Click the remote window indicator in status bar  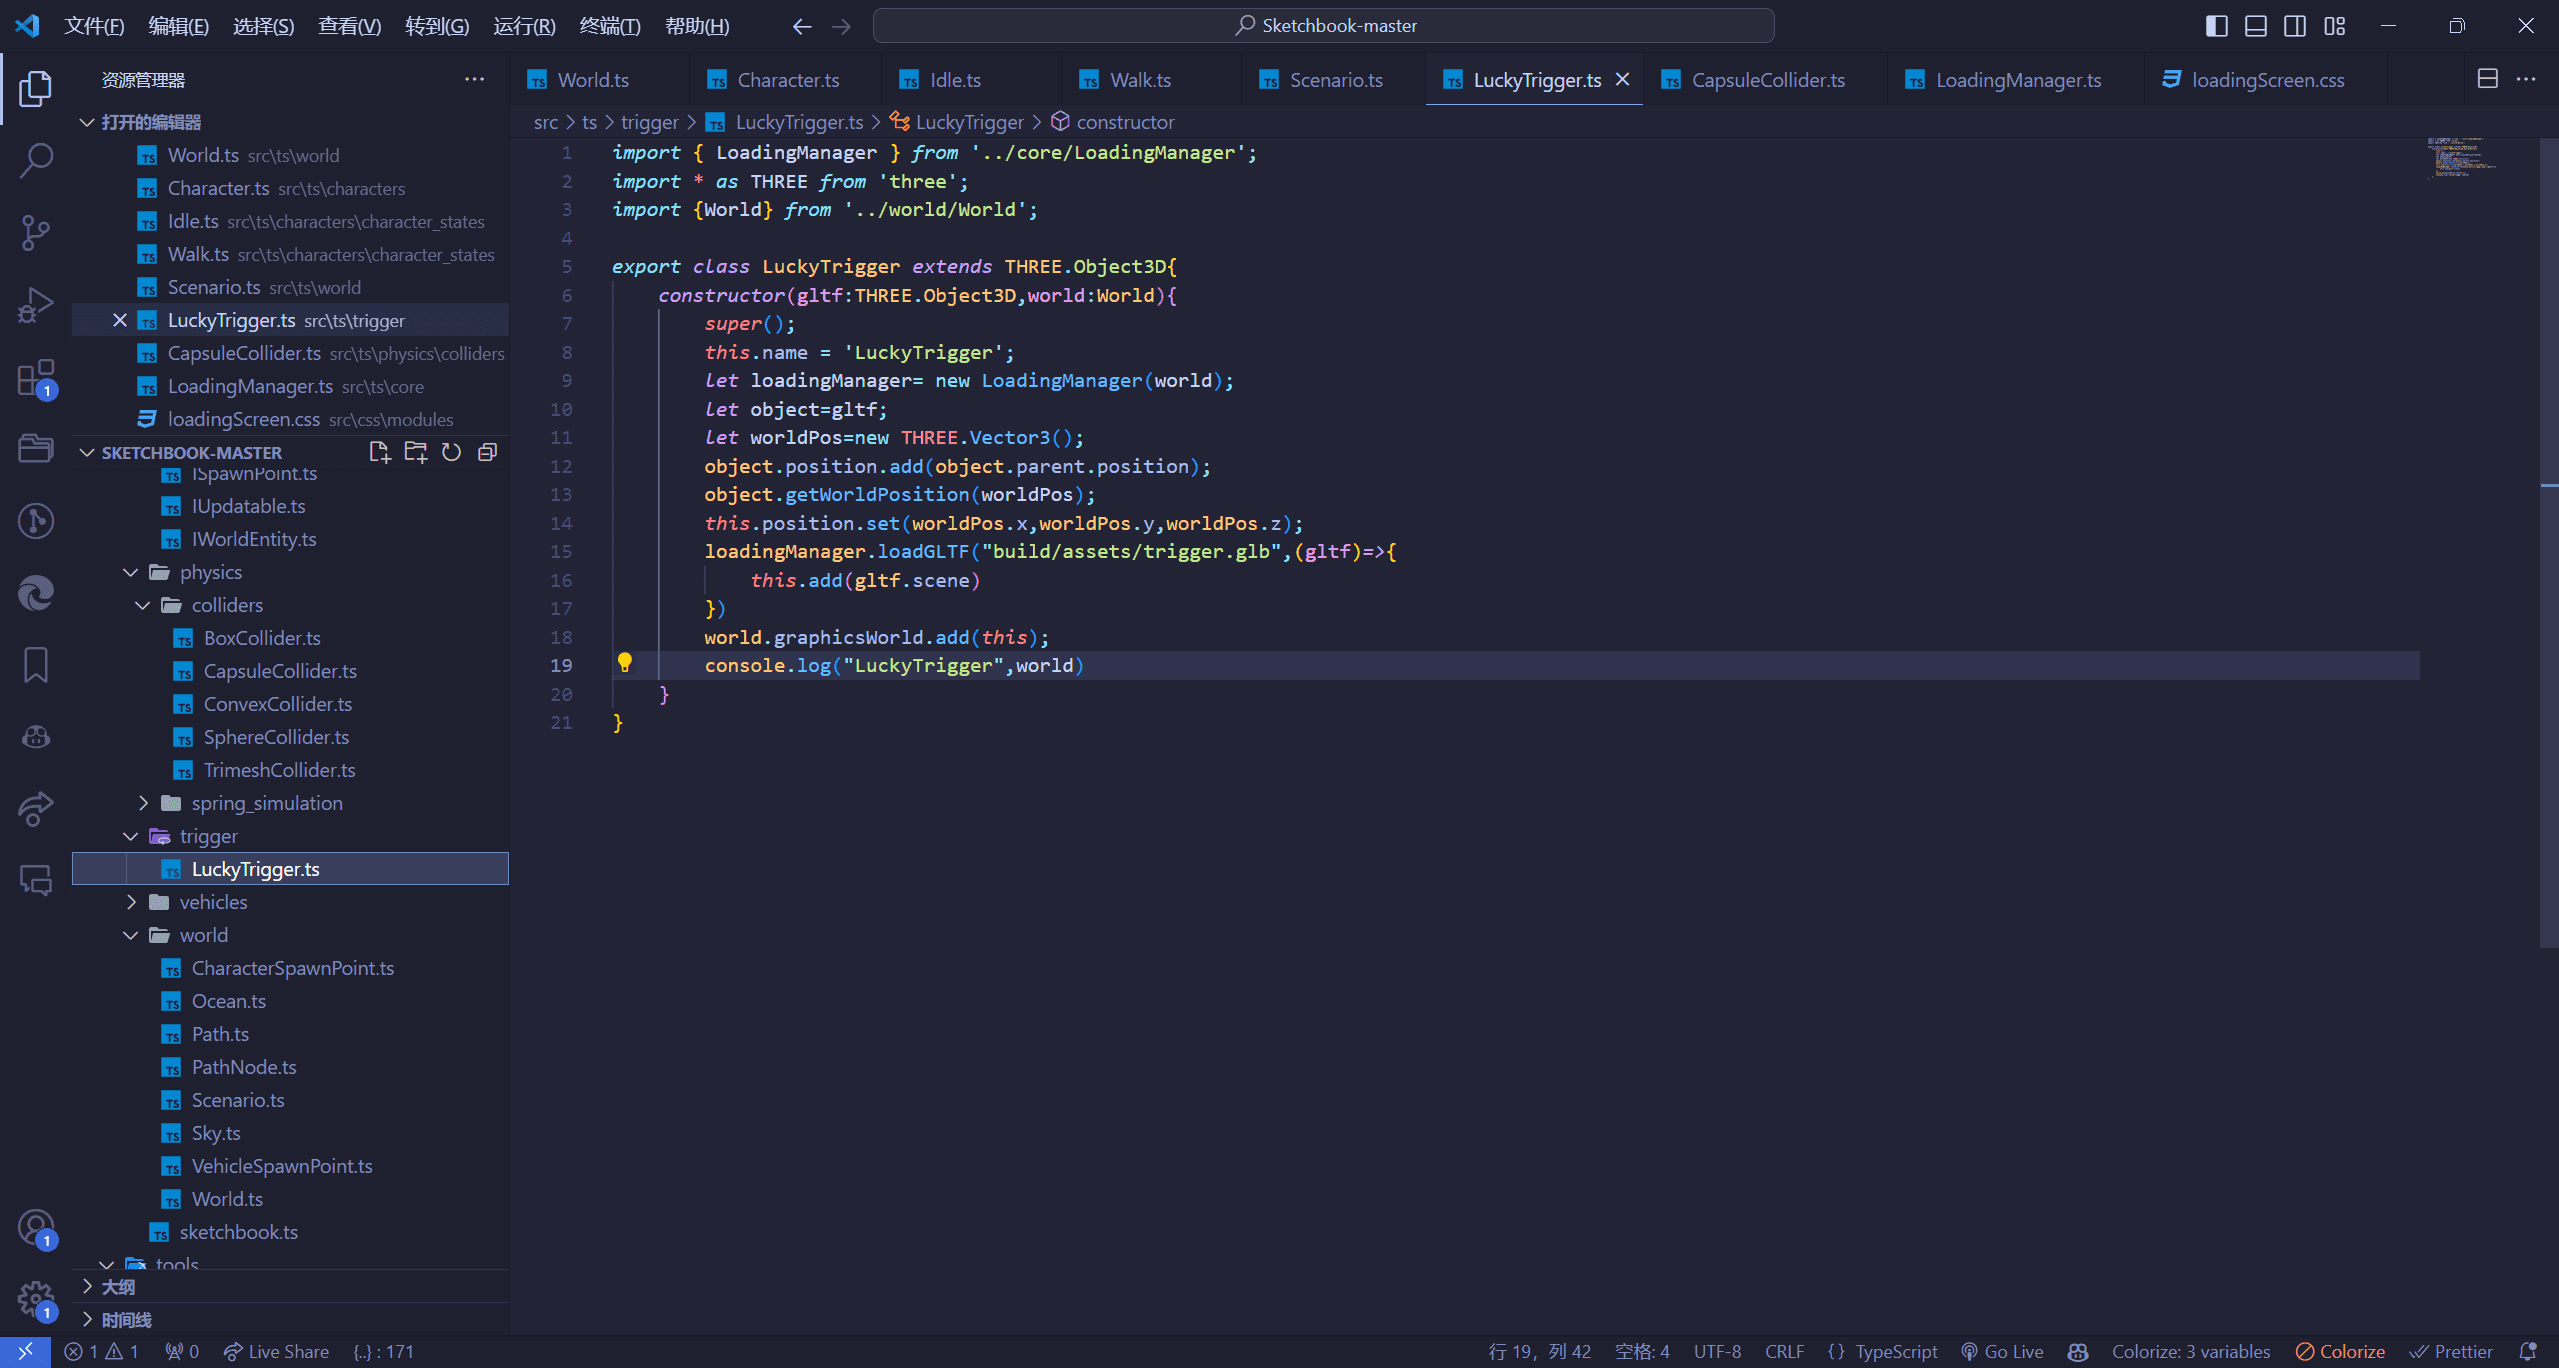[25, 1351]
